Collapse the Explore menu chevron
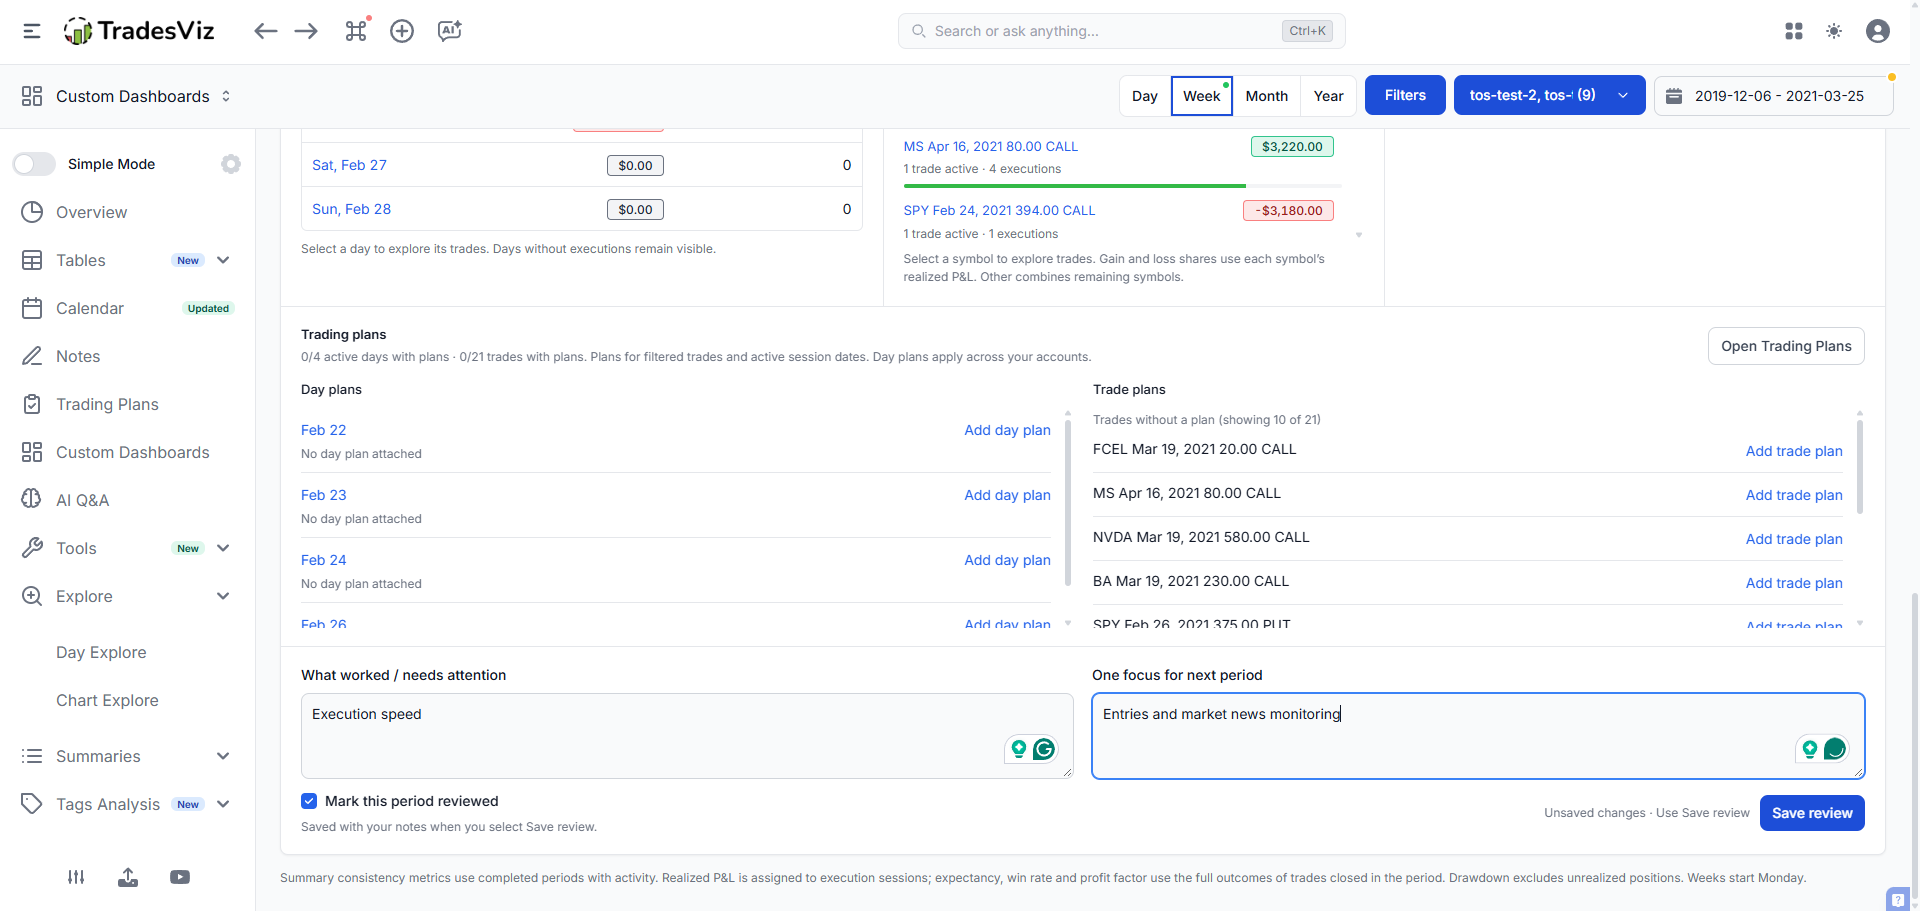1920x911 pixels. 223,596
